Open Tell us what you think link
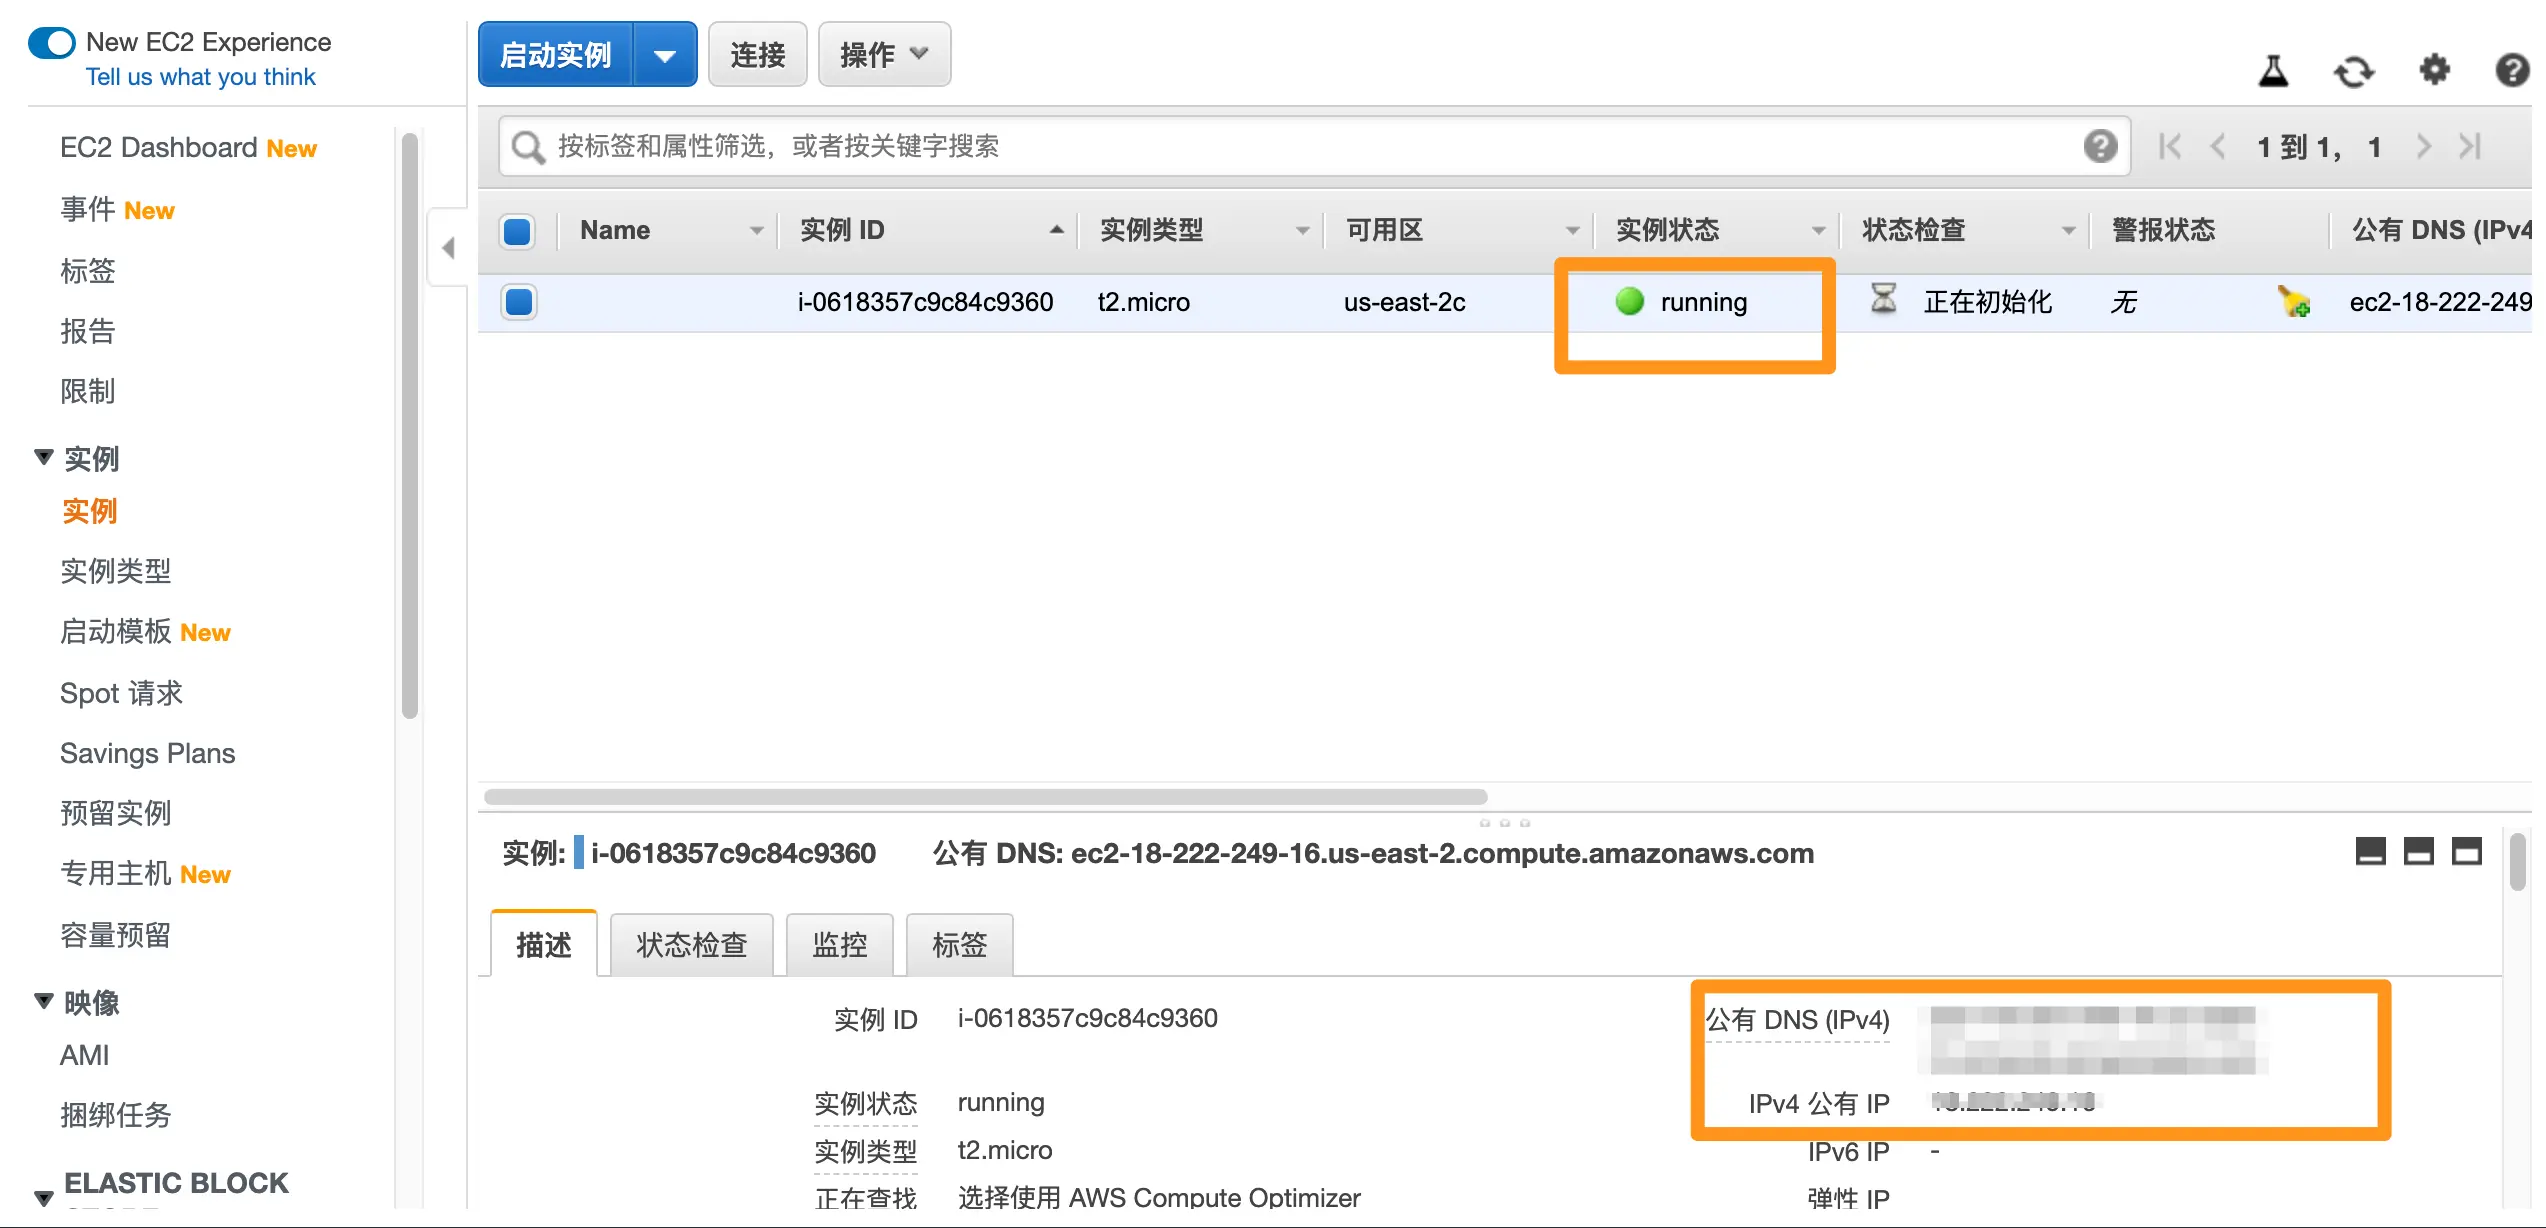 200,77
